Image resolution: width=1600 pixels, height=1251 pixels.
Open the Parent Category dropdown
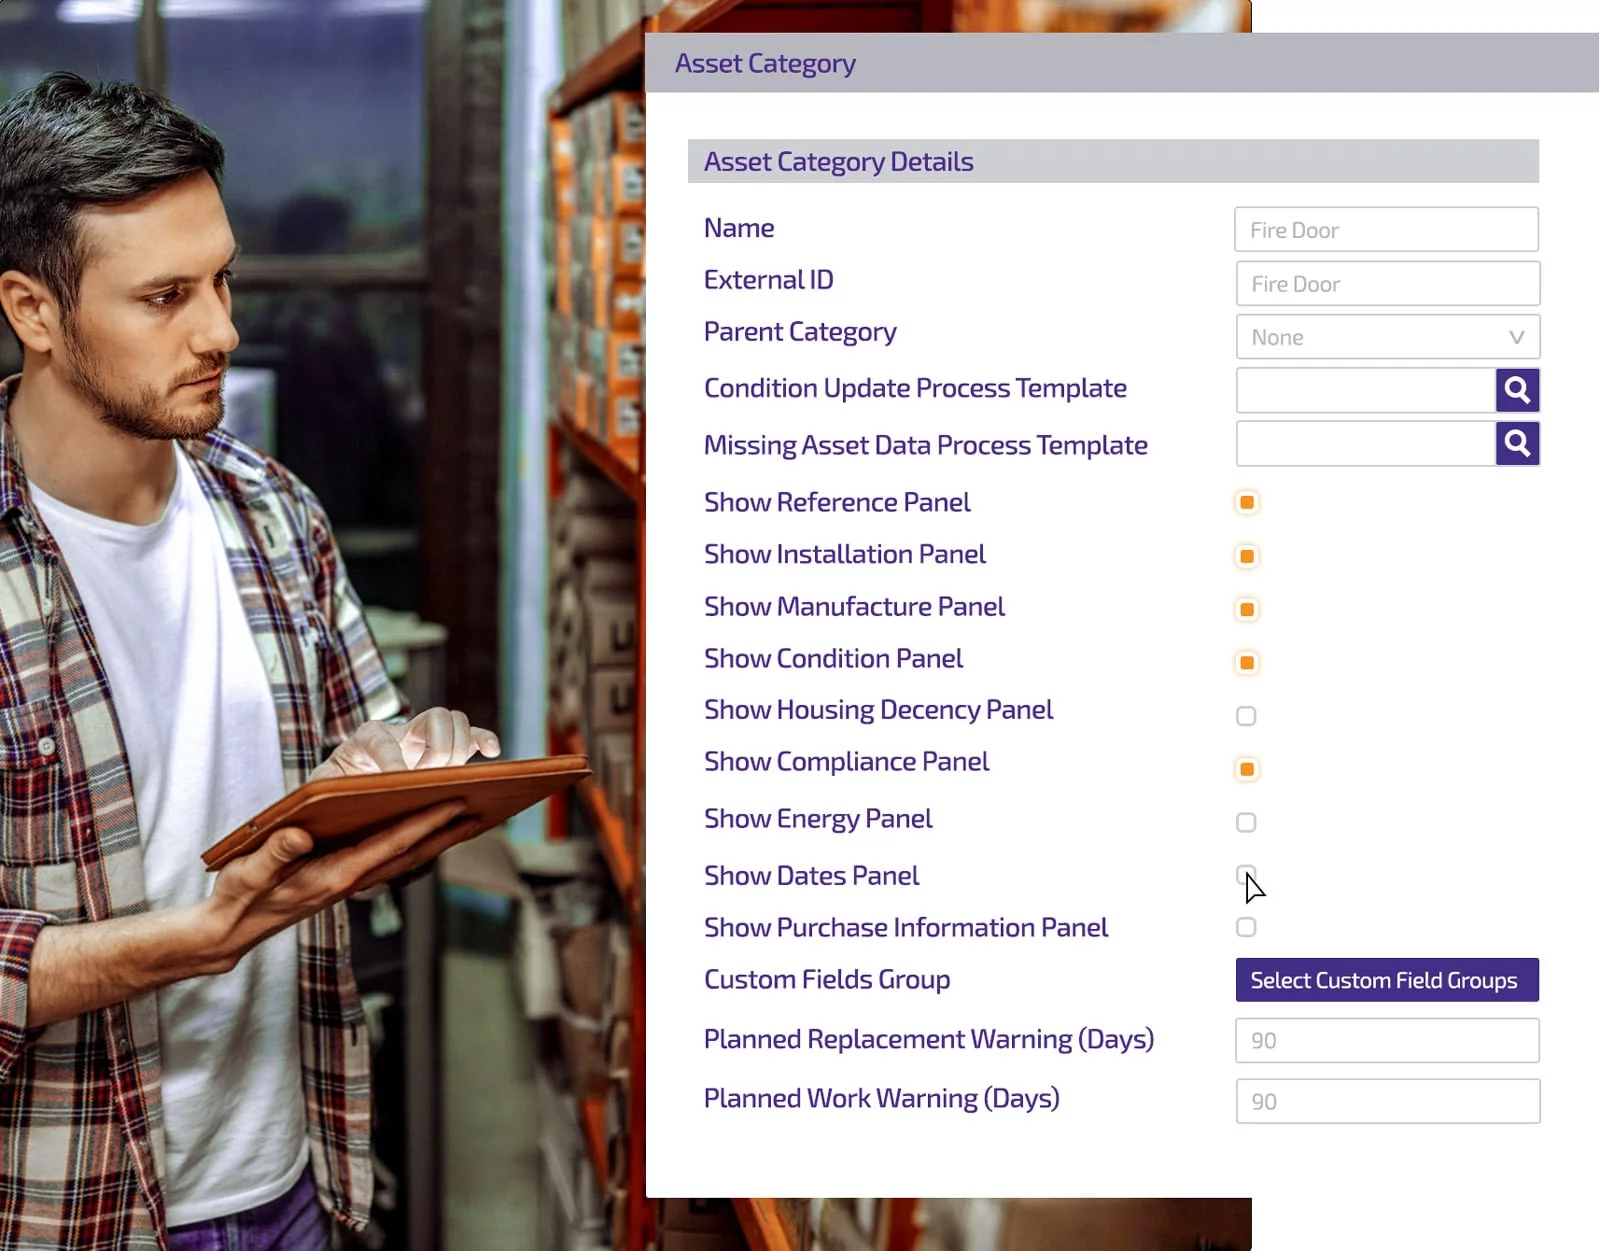(x=1388, y=337)
